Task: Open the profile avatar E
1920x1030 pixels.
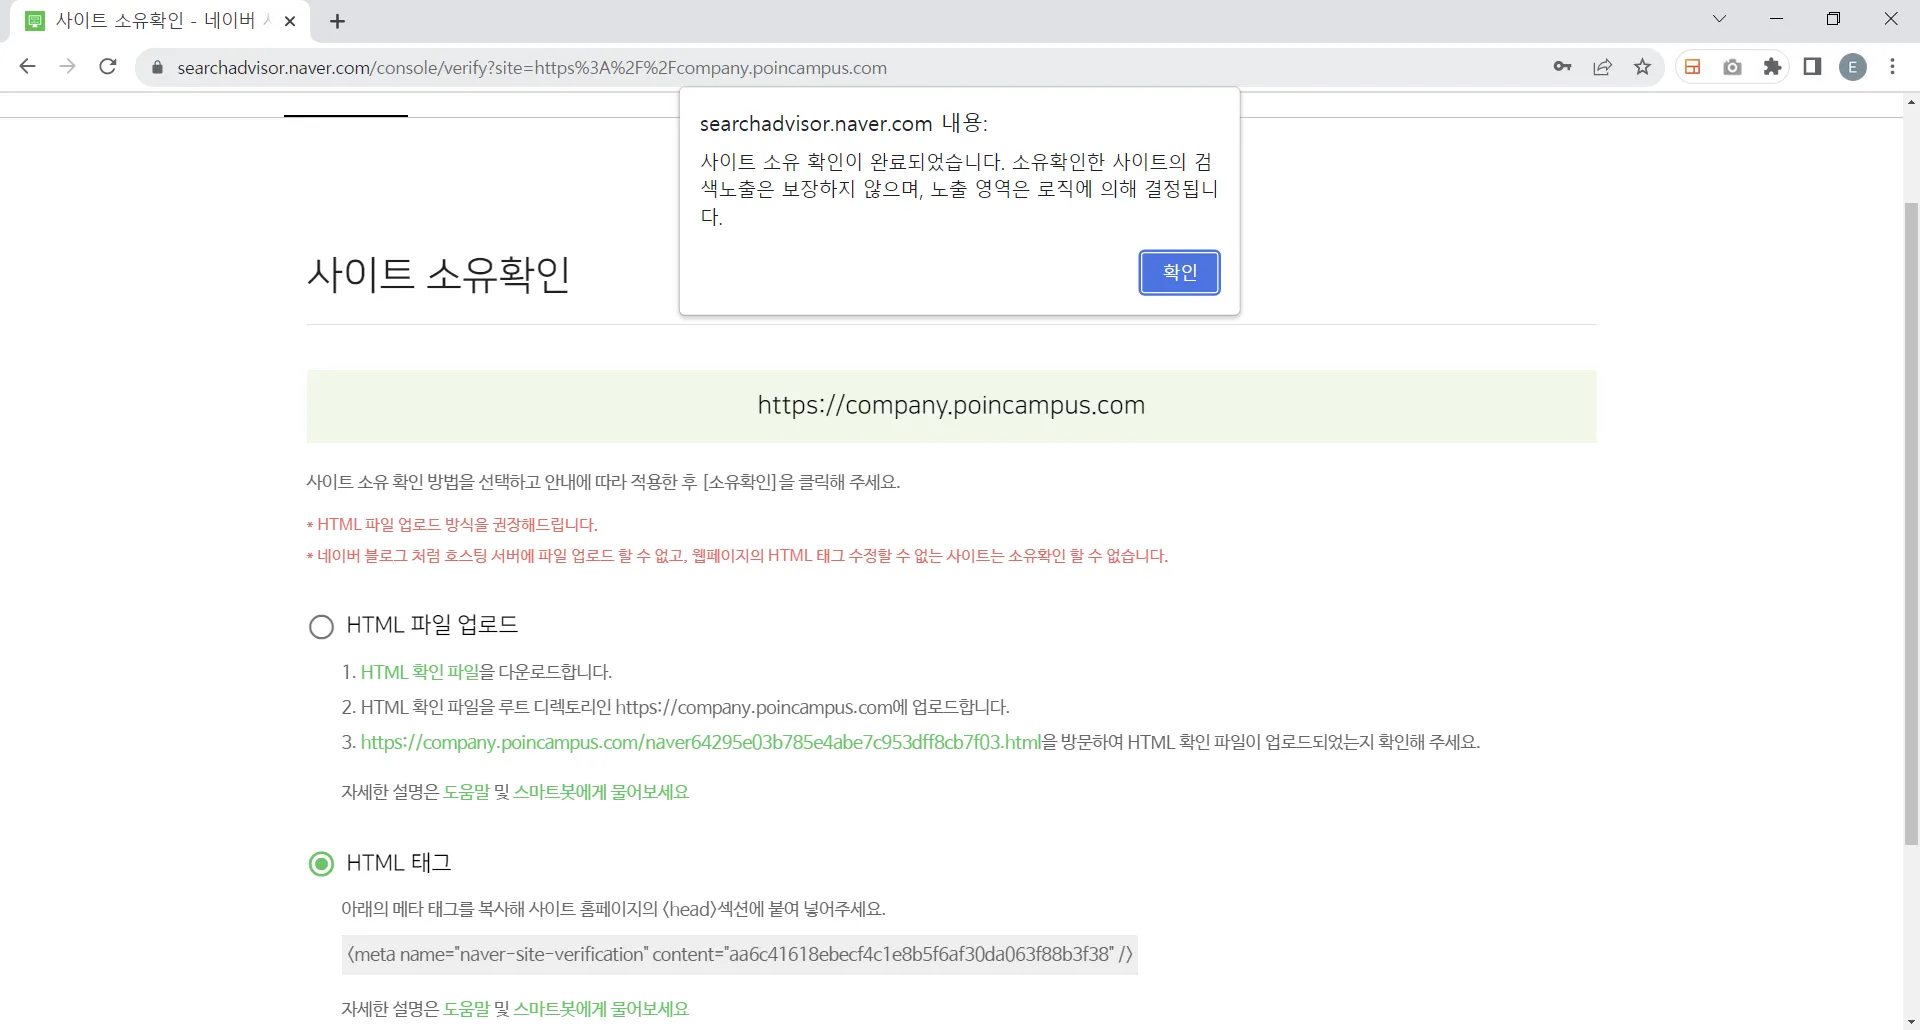Action: tap(1853, 67)
